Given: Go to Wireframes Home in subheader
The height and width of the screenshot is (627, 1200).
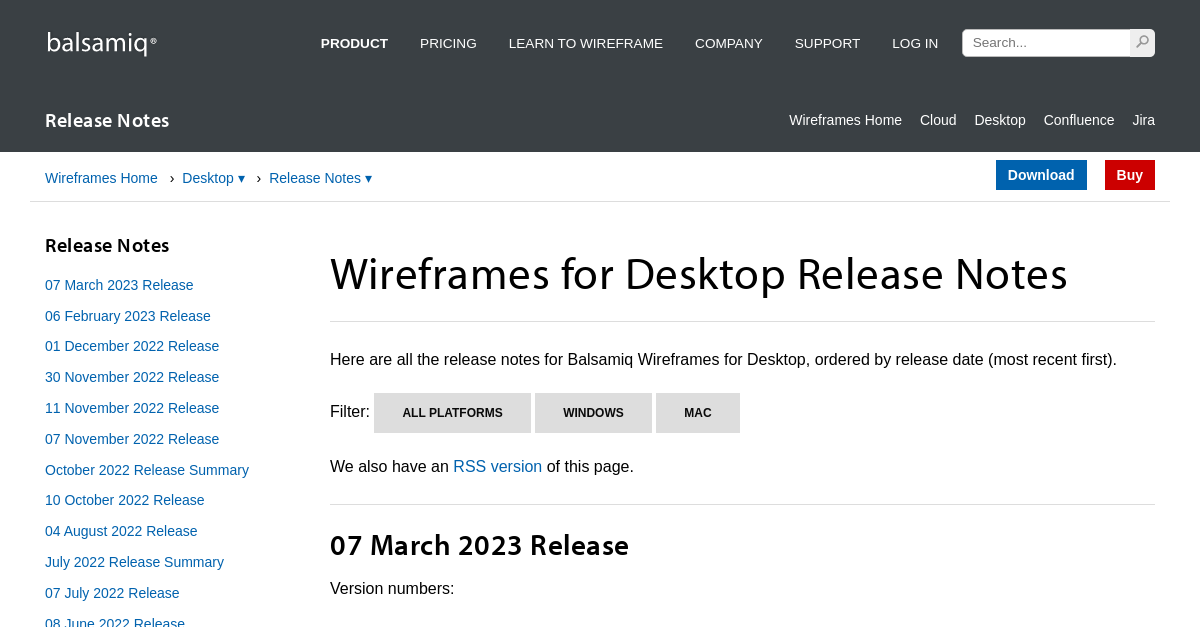Looking at the screenshot, I should [845, 120].
